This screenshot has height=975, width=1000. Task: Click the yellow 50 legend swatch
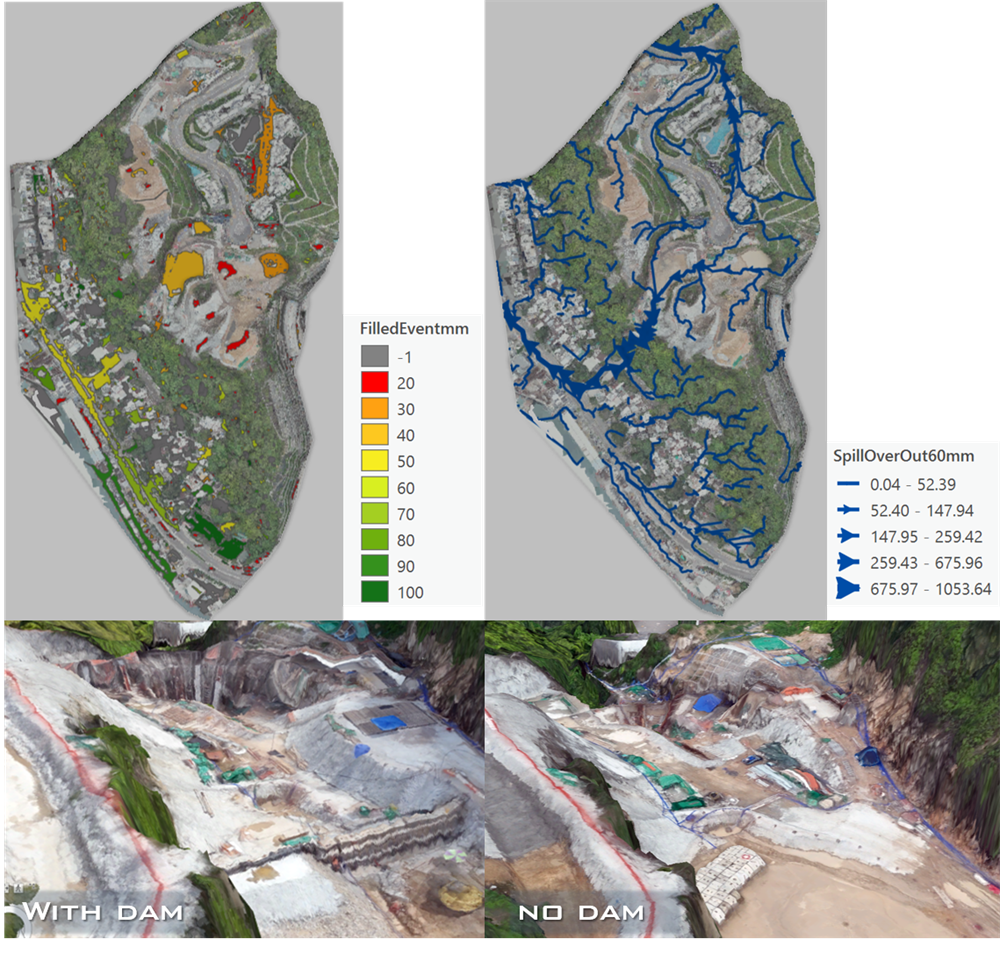point(375,462)
